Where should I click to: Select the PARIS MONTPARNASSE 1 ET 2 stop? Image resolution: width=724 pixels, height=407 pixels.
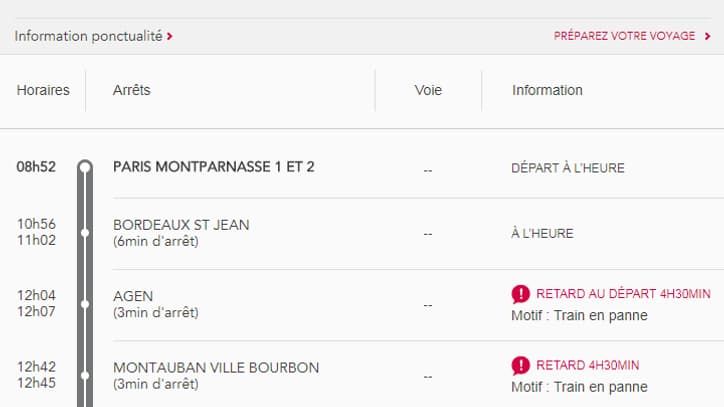point(214,167)
